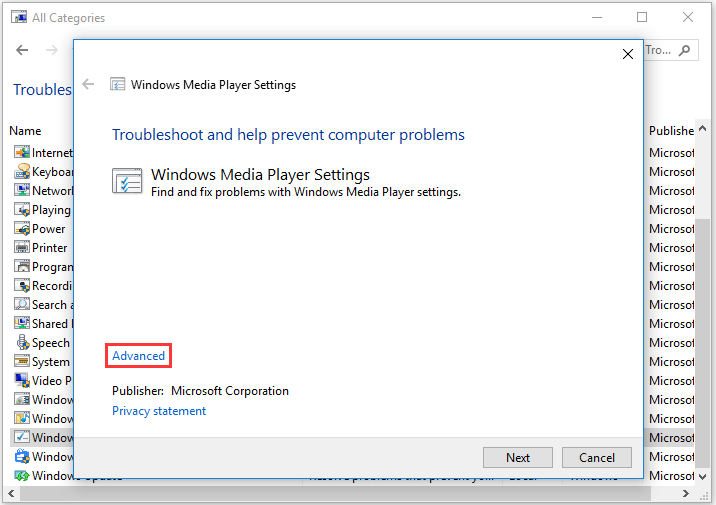The image size is (716, 505).
Task: Click the All Categories title bar icon
Action: pos(19,17)
